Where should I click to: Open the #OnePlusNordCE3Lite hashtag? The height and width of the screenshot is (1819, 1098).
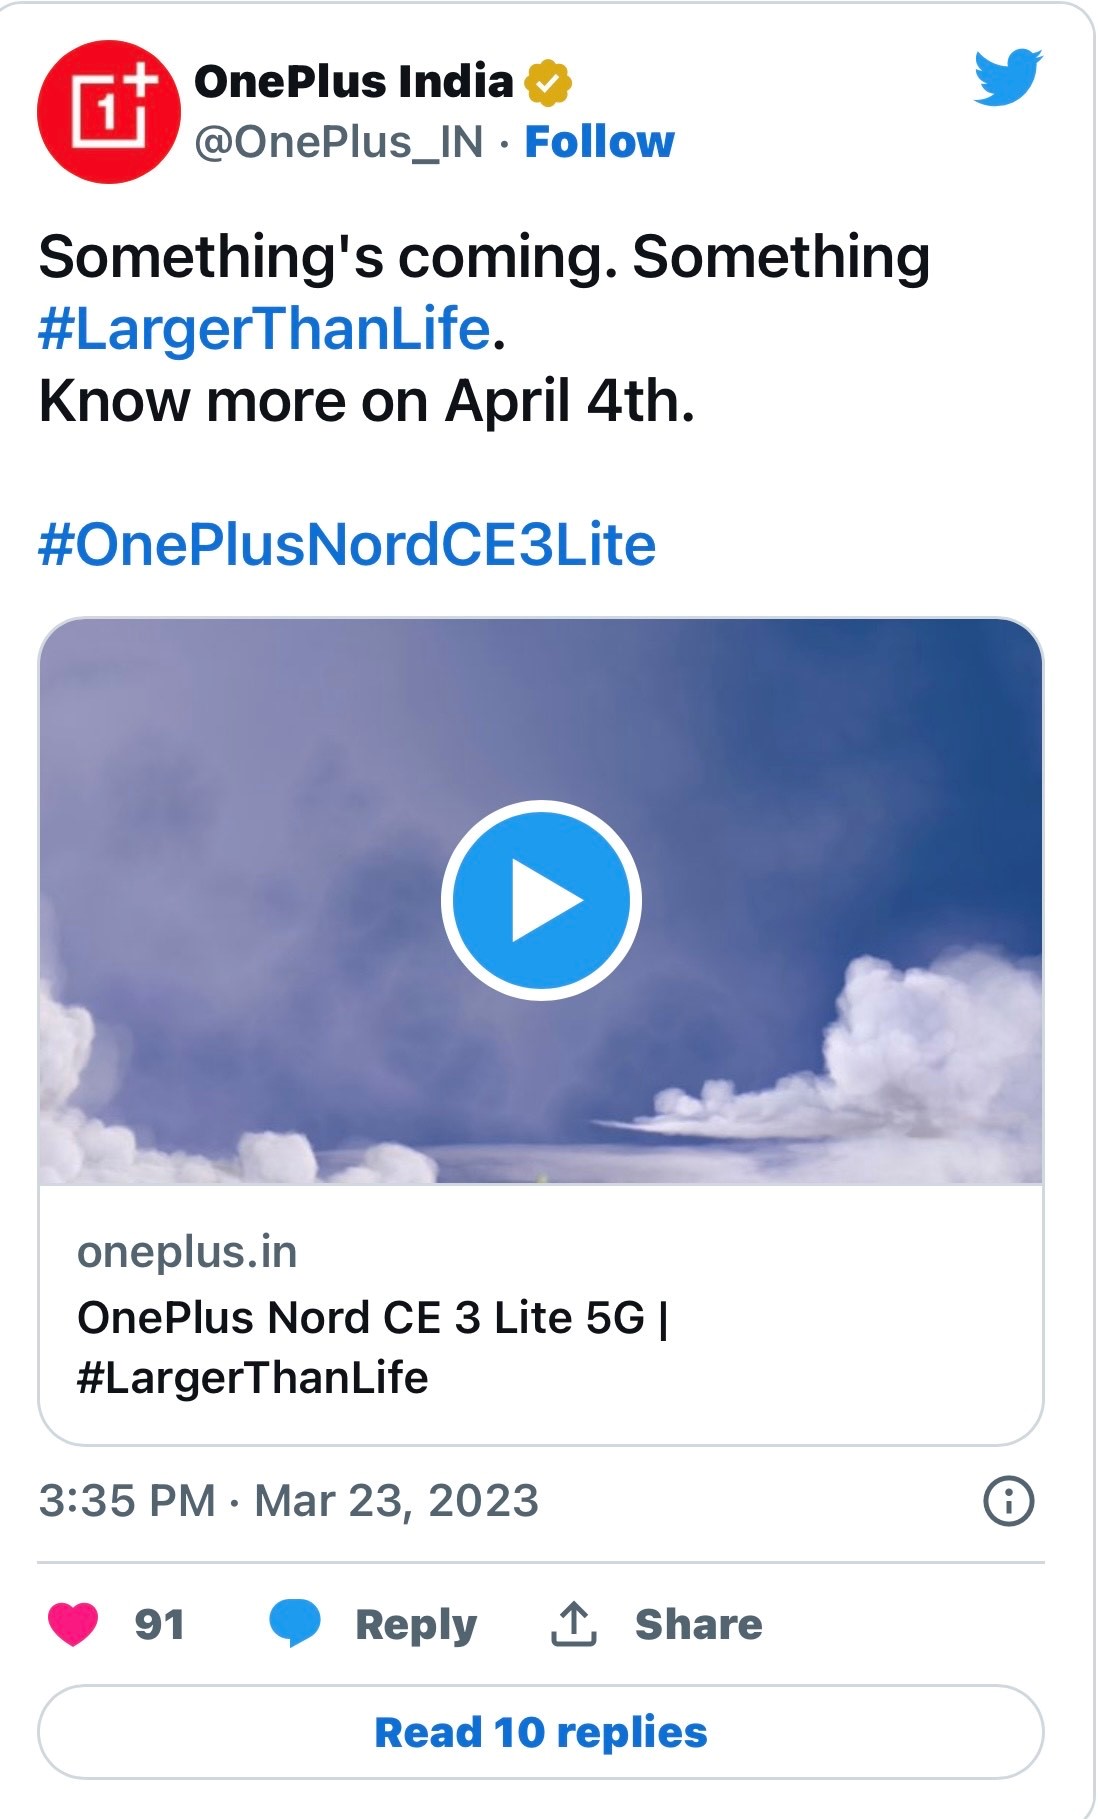(347, 545)
